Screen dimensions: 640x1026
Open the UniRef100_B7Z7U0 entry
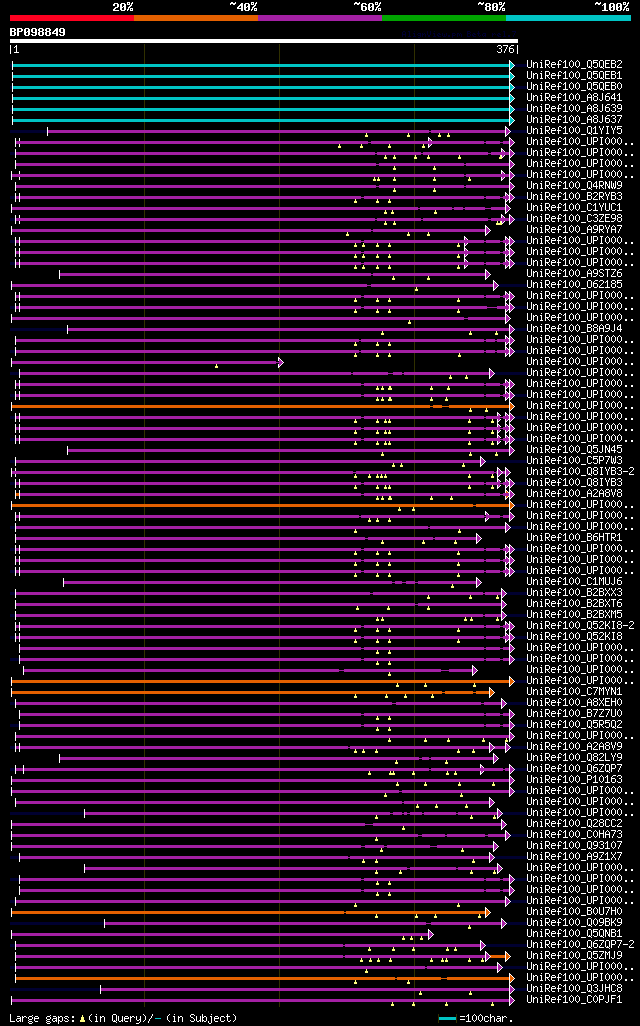(574, 713)
